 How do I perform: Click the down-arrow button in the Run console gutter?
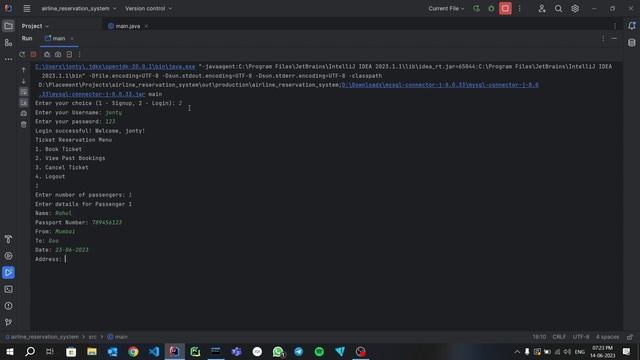24,81
